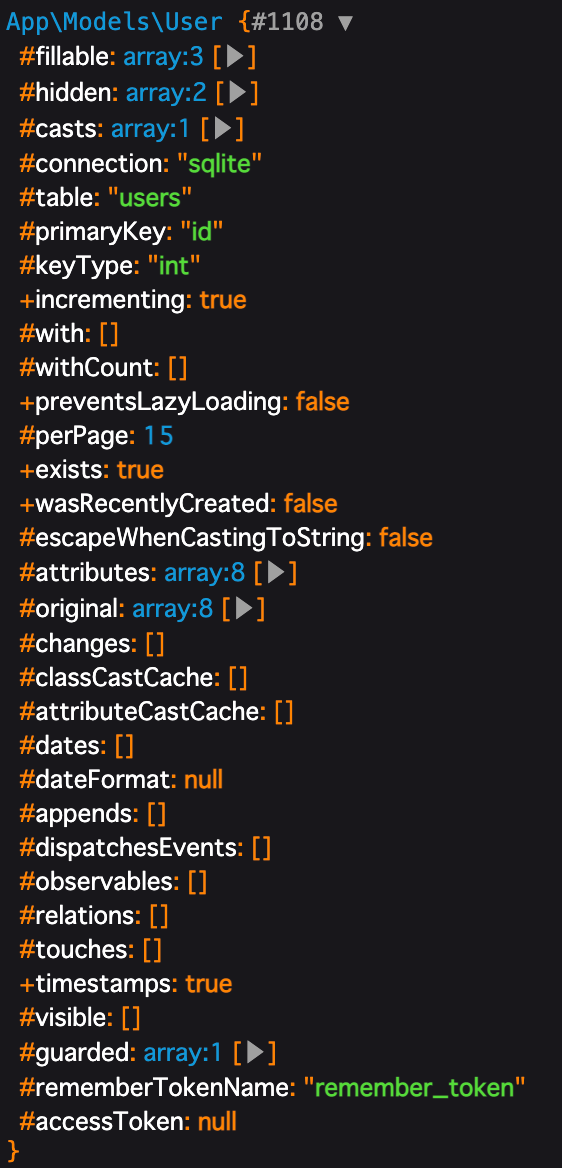Expand the #casts array triangle
The width and height of the screenshot is (562, 1168).
[223, 130]
